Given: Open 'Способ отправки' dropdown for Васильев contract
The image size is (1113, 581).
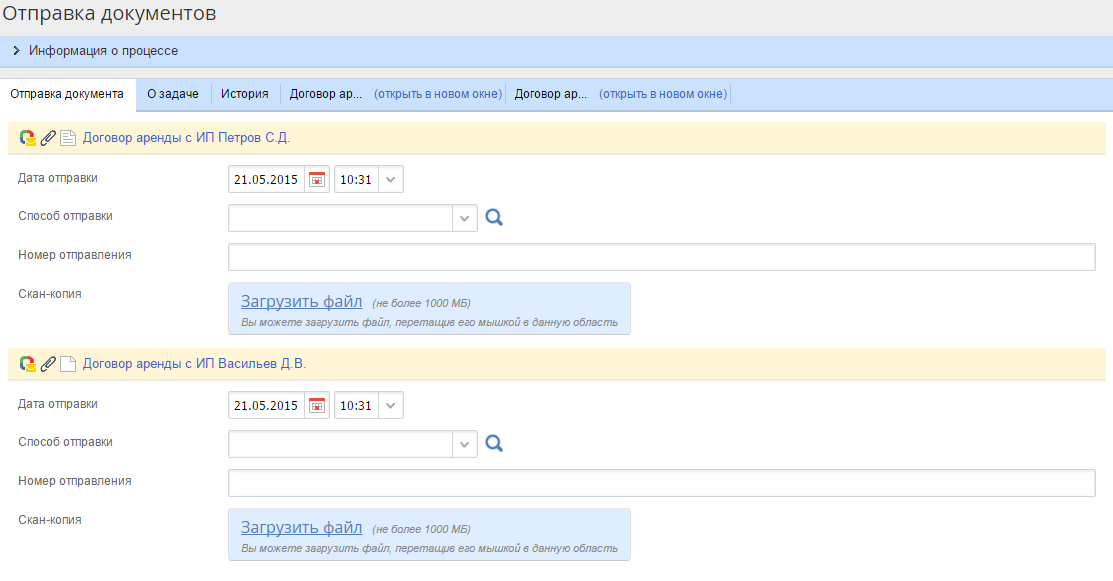Looking at the screenshot, I should coord(464,444).
